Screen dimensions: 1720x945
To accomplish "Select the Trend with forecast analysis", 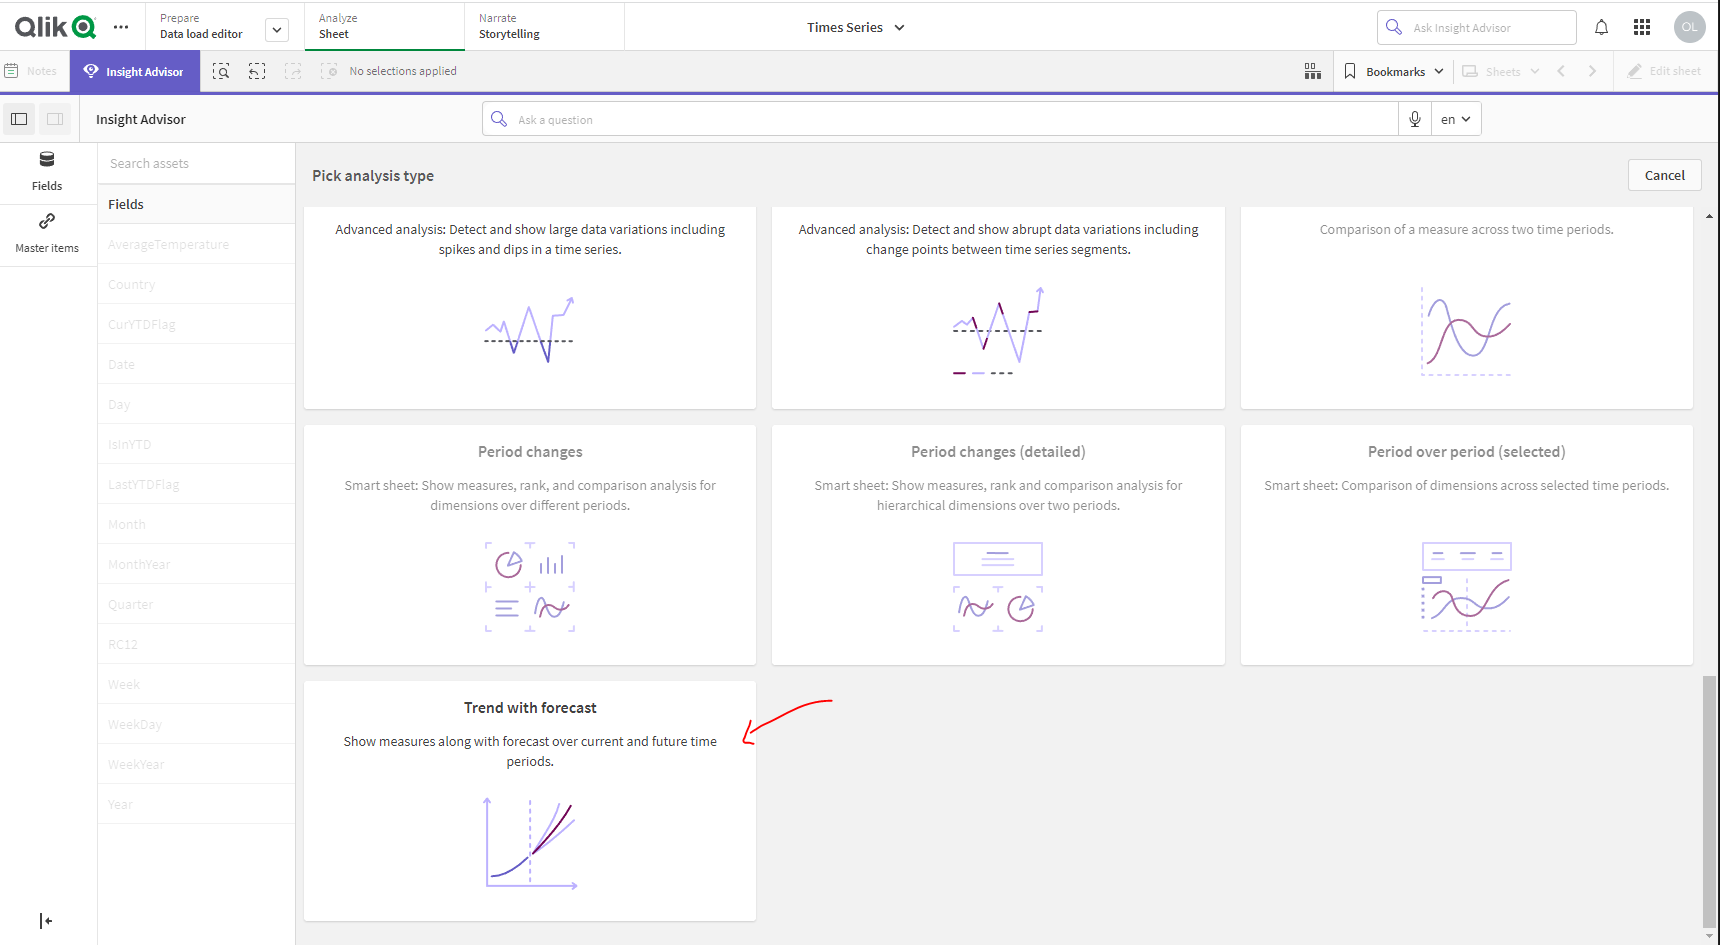I will coord(530,800).
